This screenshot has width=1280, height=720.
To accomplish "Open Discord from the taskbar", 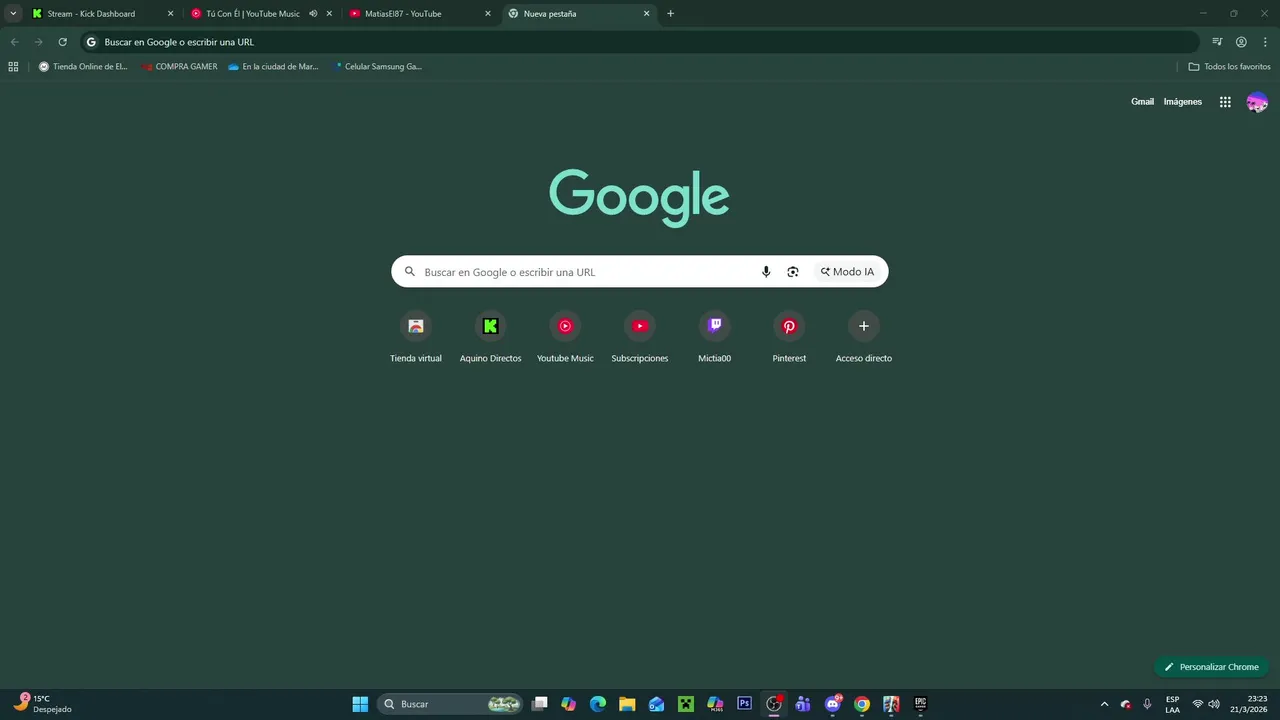I will 832,704.
